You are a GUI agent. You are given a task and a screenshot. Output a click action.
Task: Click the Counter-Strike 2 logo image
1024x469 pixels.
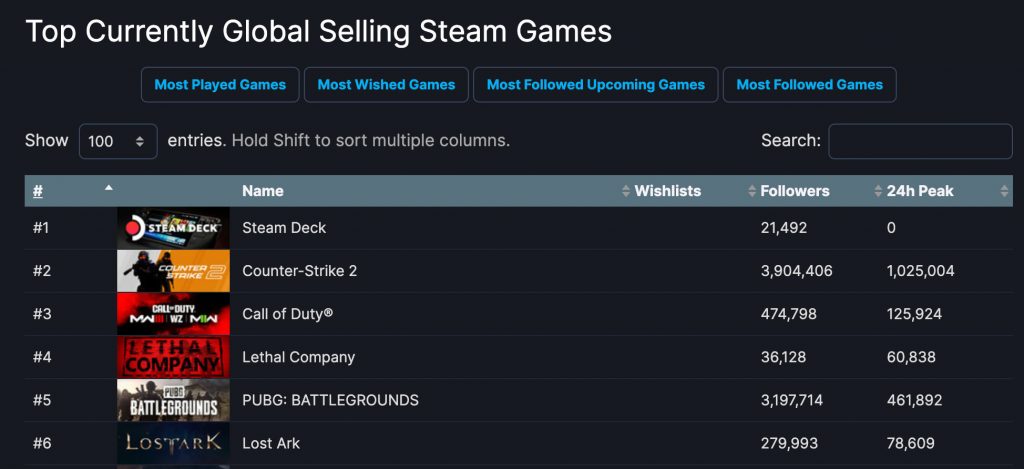pos(173,271)
